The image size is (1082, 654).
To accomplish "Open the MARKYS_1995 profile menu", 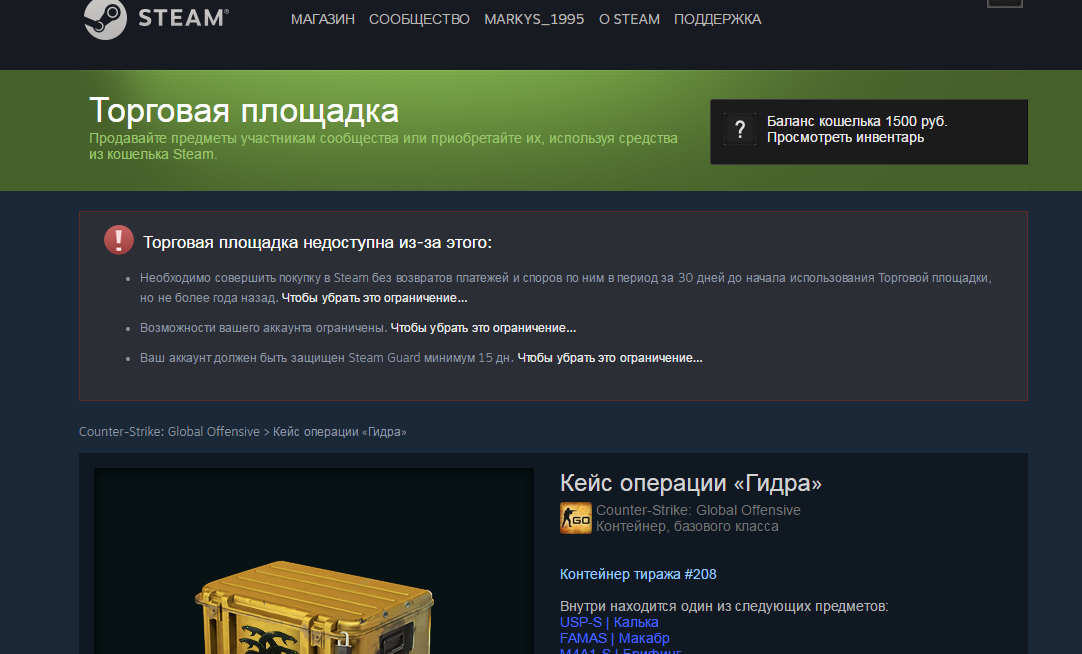I will pos(534,19).
